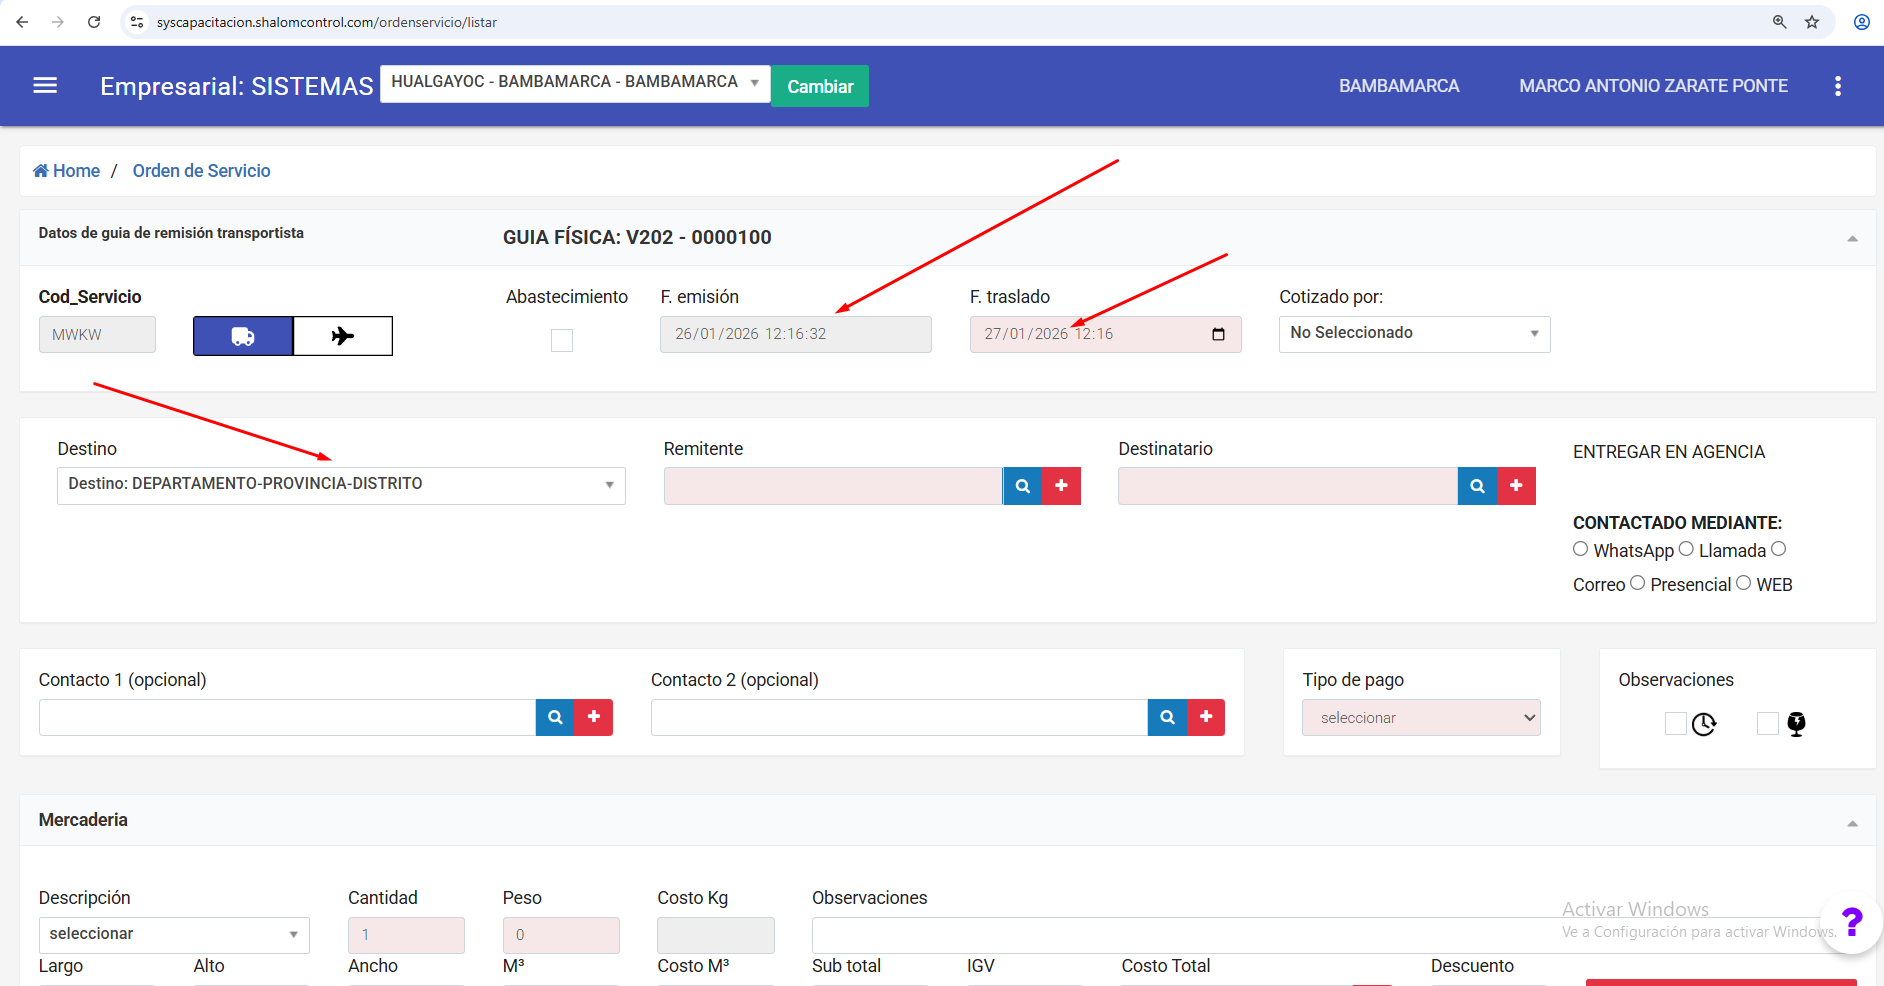Select the airplane air transport option
This screenshot has height=986, width=1884.
(x=343, y=336)
